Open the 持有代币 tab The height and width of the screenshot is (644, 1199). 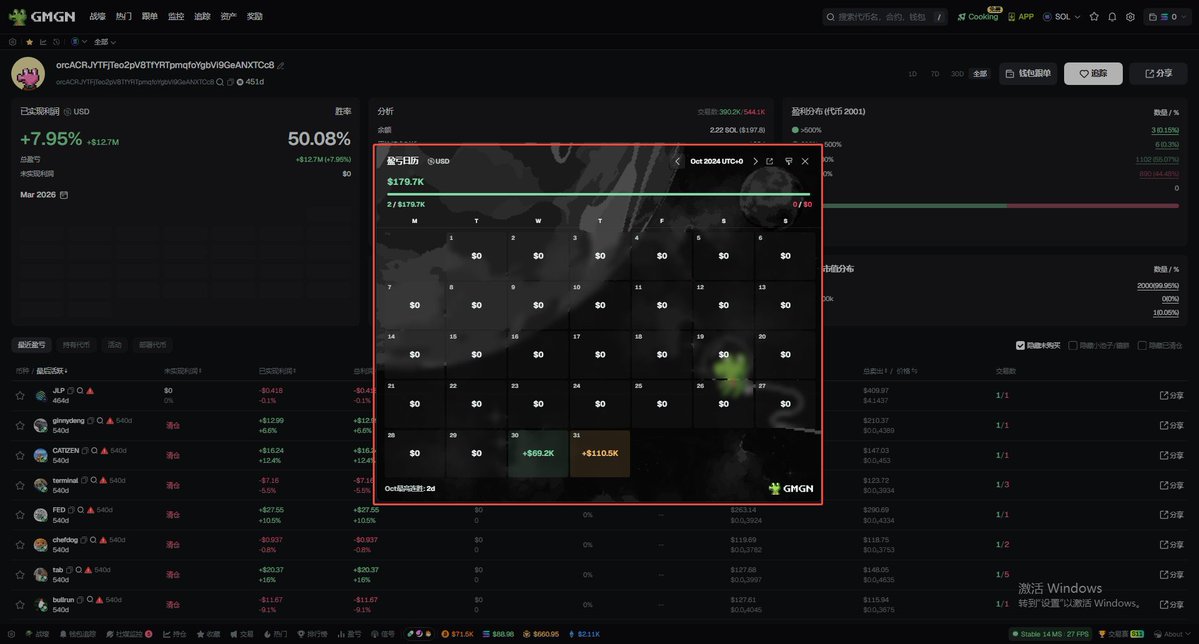pyautogui.click(x=76, y=345)
